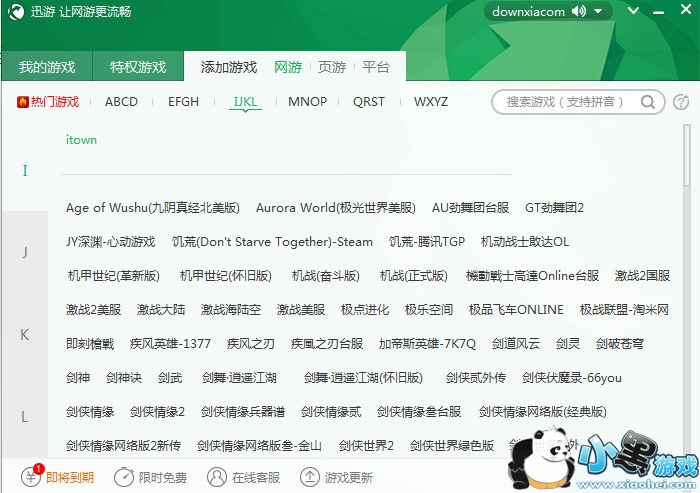The image size is (700, 493).
Task: Select Aurora World(极光世界美服)
Action: (x=336, y=208)
